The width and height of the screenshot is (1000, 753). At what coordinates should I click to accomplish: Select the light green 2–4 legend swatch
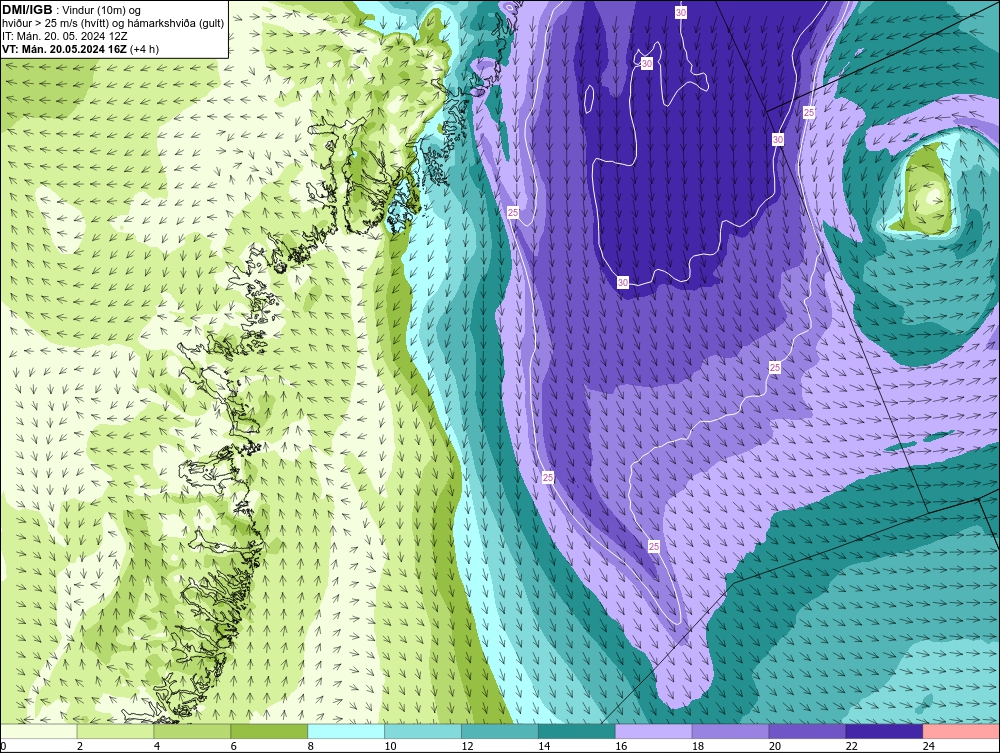[x=115, y=731]
